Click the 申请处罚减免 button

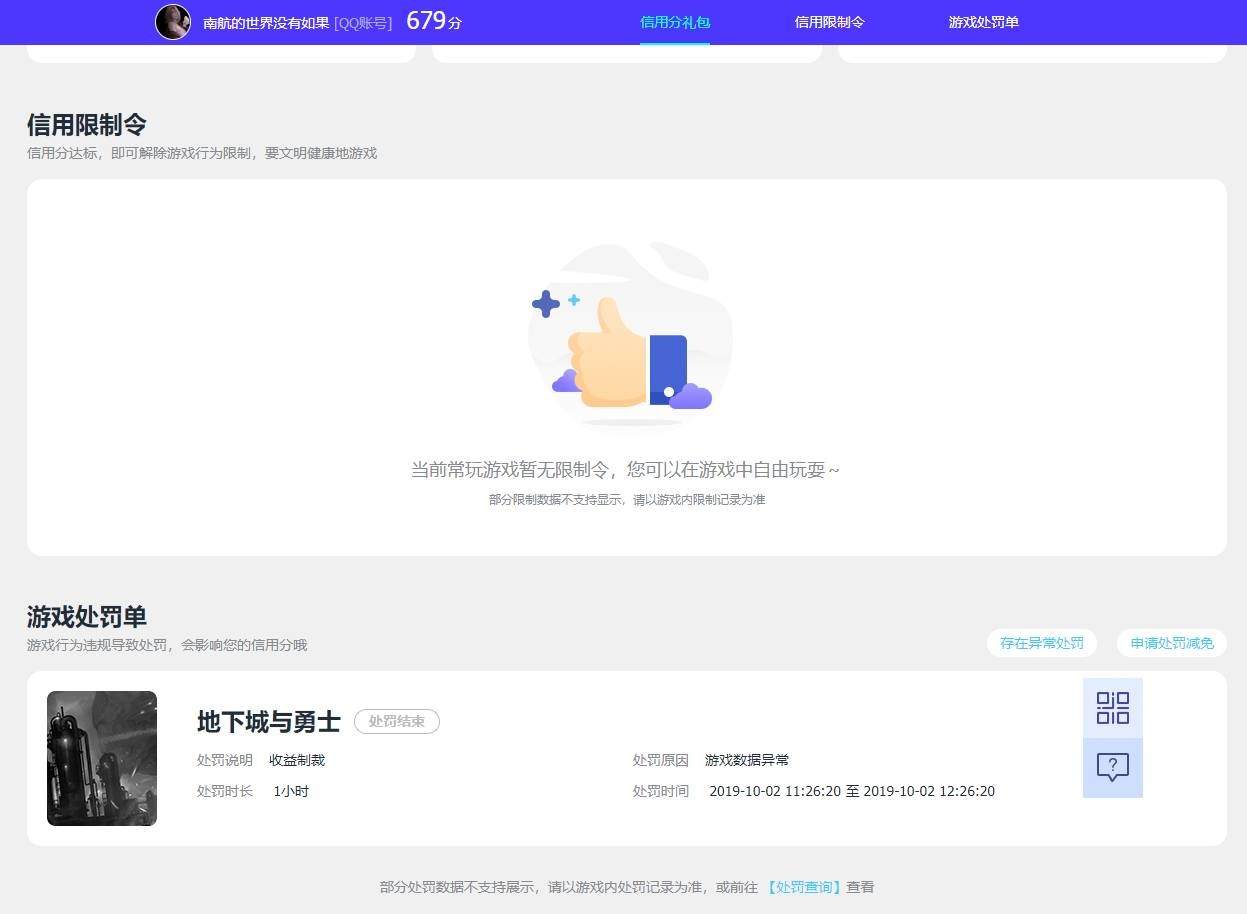[x=1172, y=643]
